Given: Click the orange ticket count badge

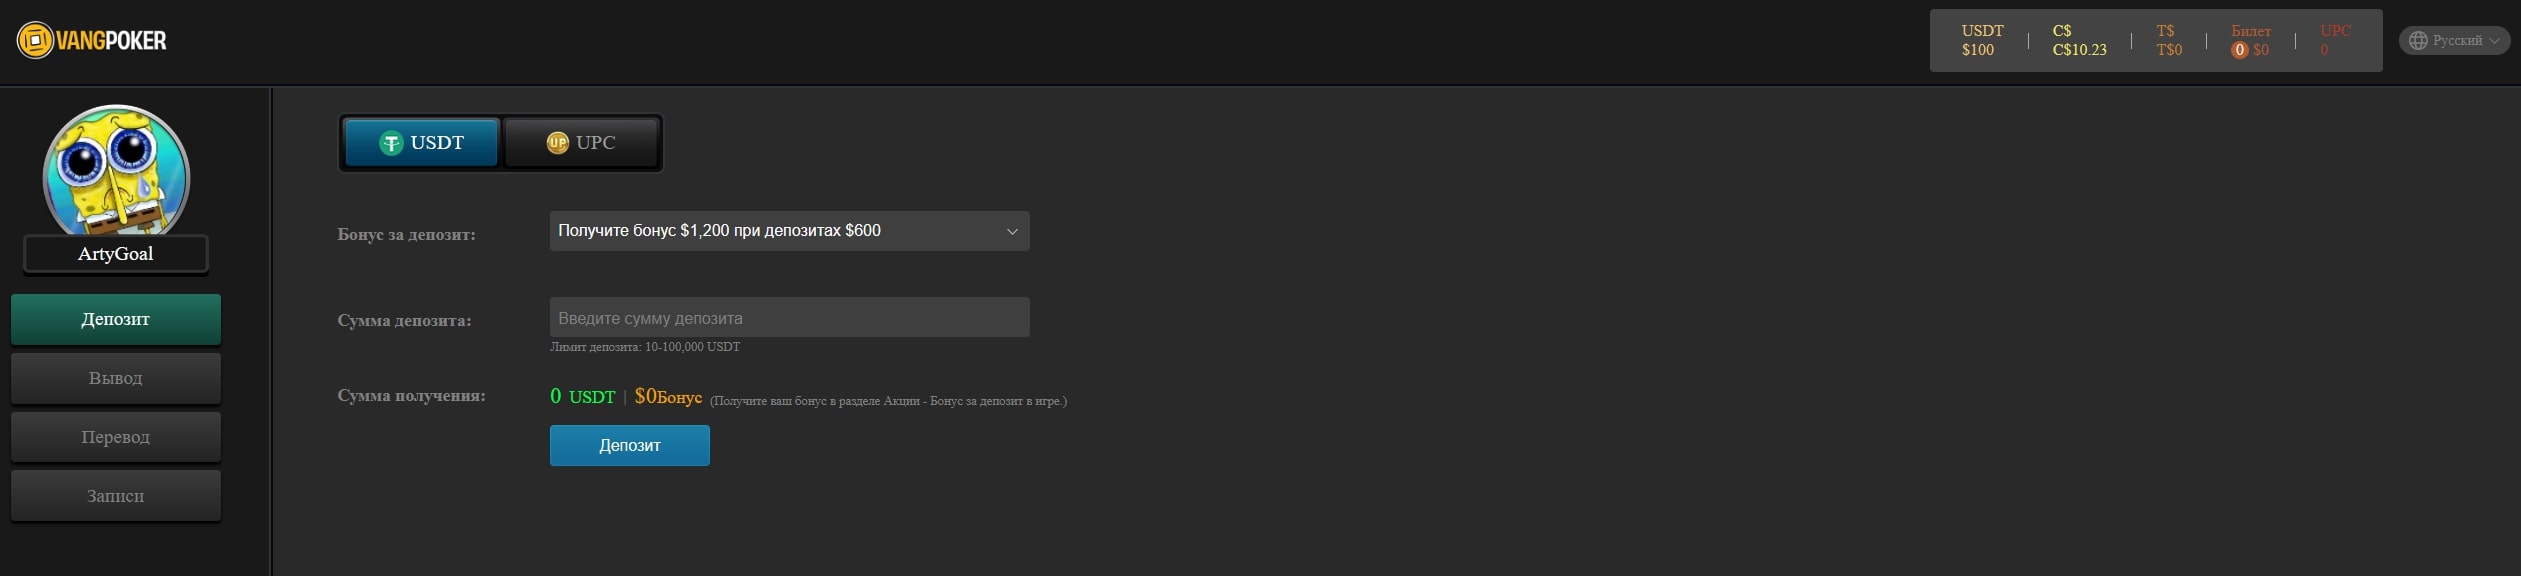Looking at the screenshot, I should (x=2239, y=50).
